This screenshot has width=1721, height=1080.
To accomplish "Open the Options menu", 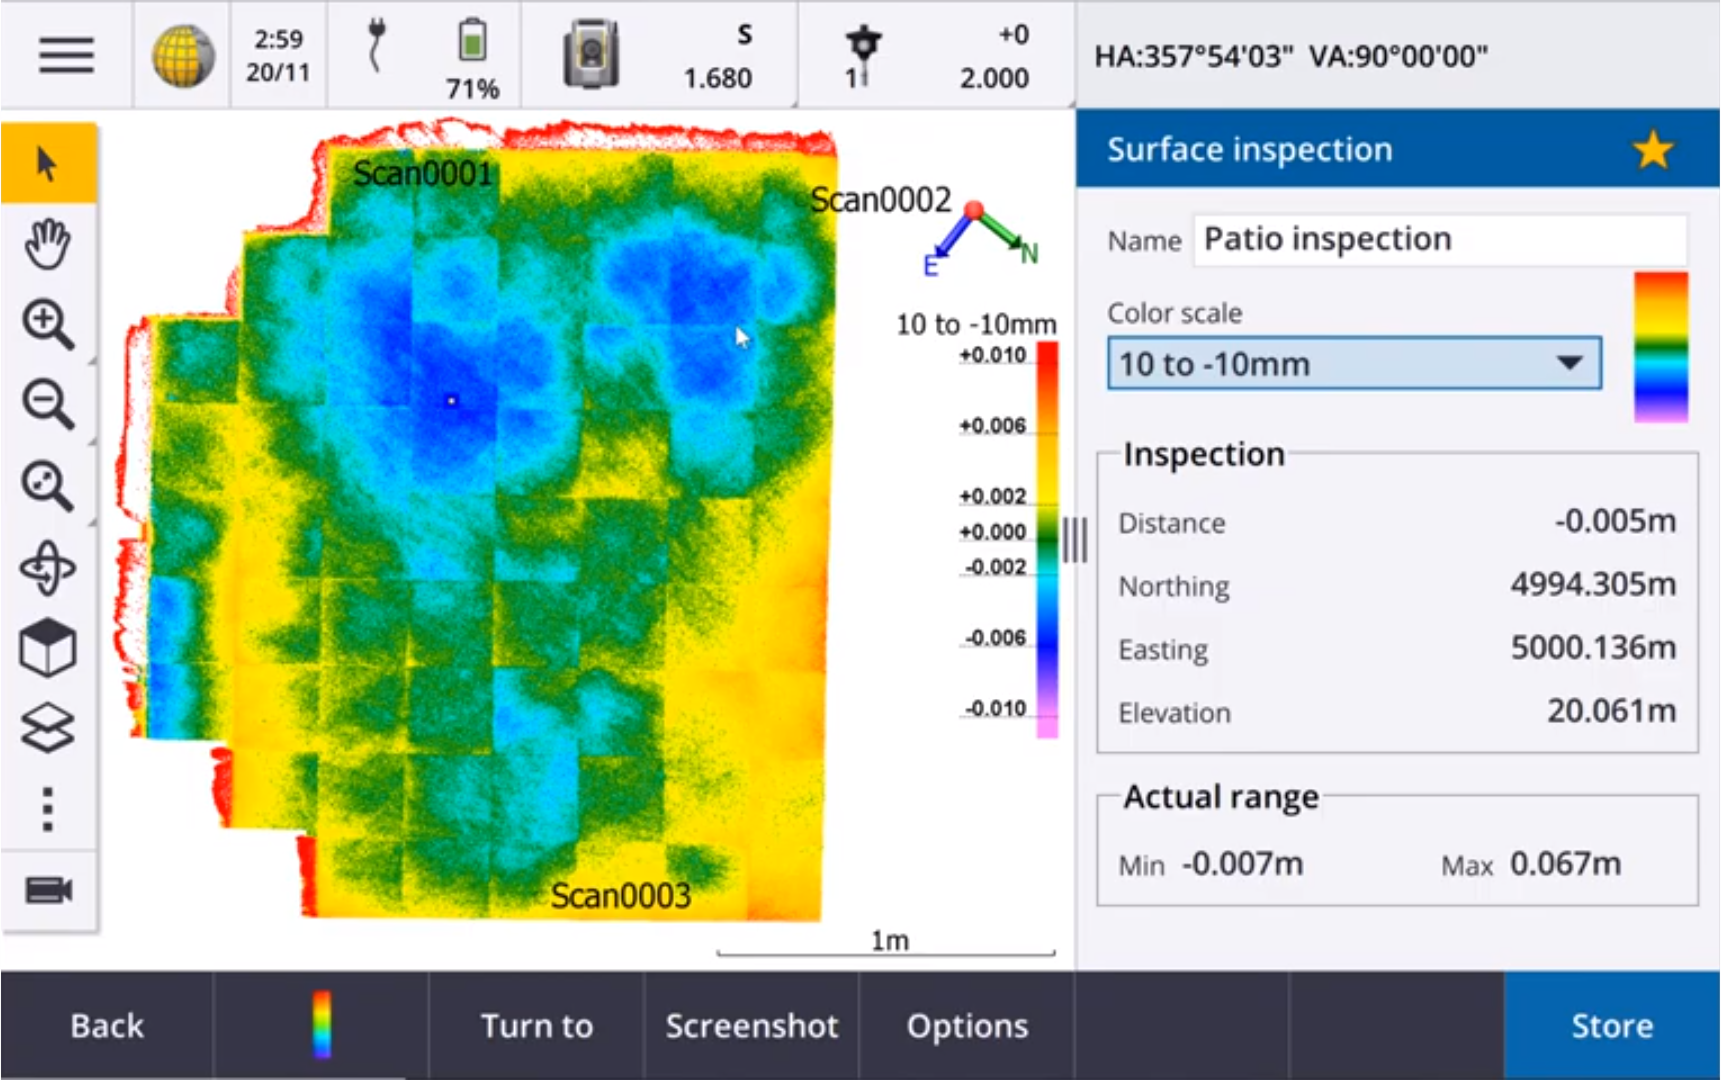I will coord(964,1025).
